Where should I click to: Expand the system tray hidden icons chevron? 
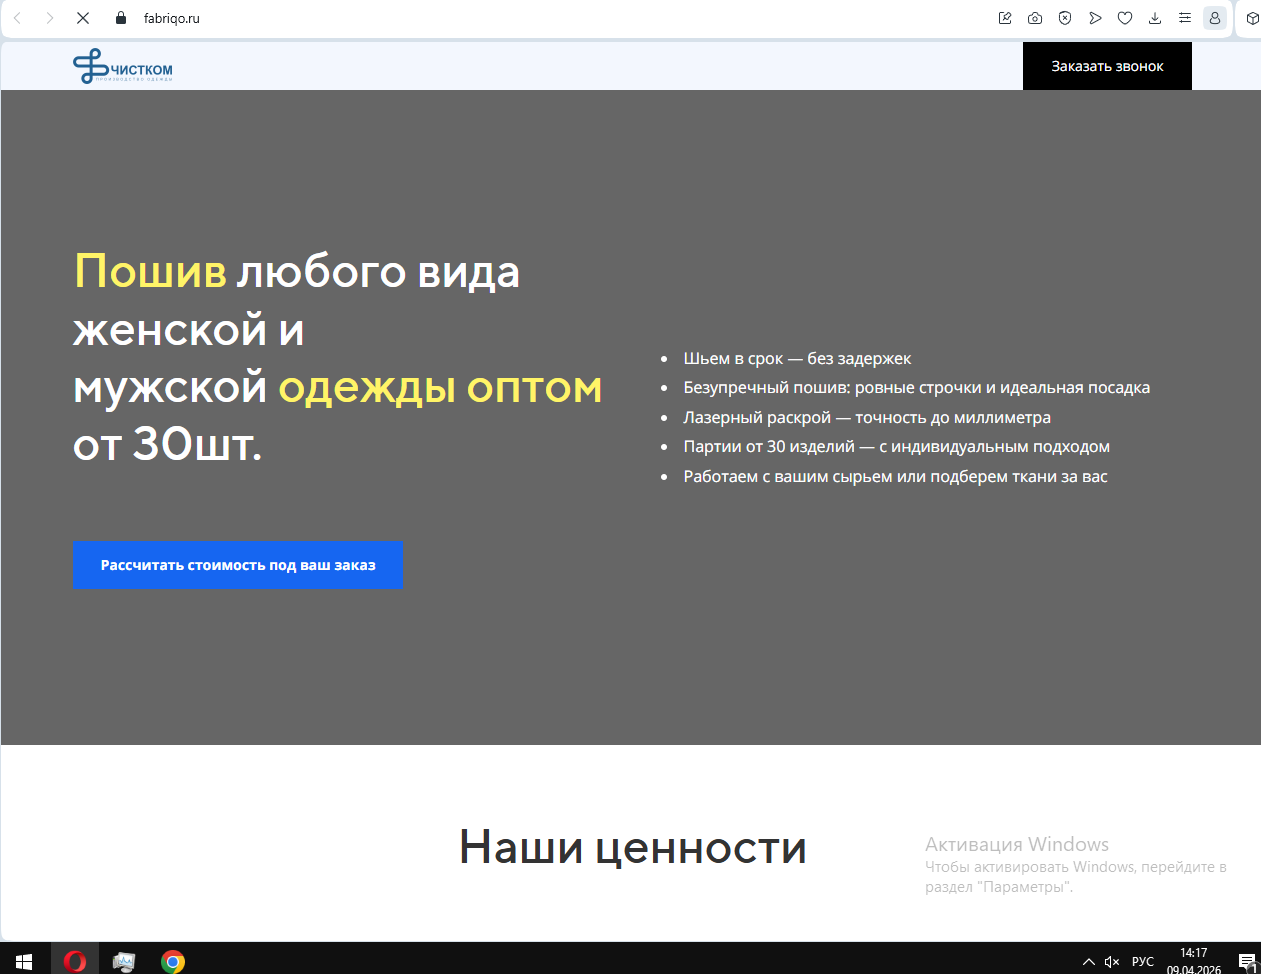pyautogui.click(x=1089, y=962)
